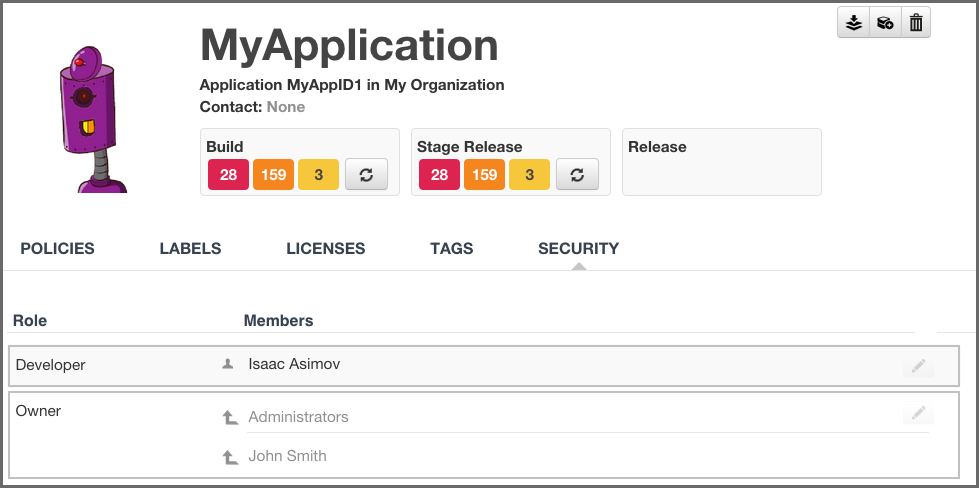Select the Administrators member entry
Image resolution: width=979 pixels, height=488 pixels.
click(298, 417)
